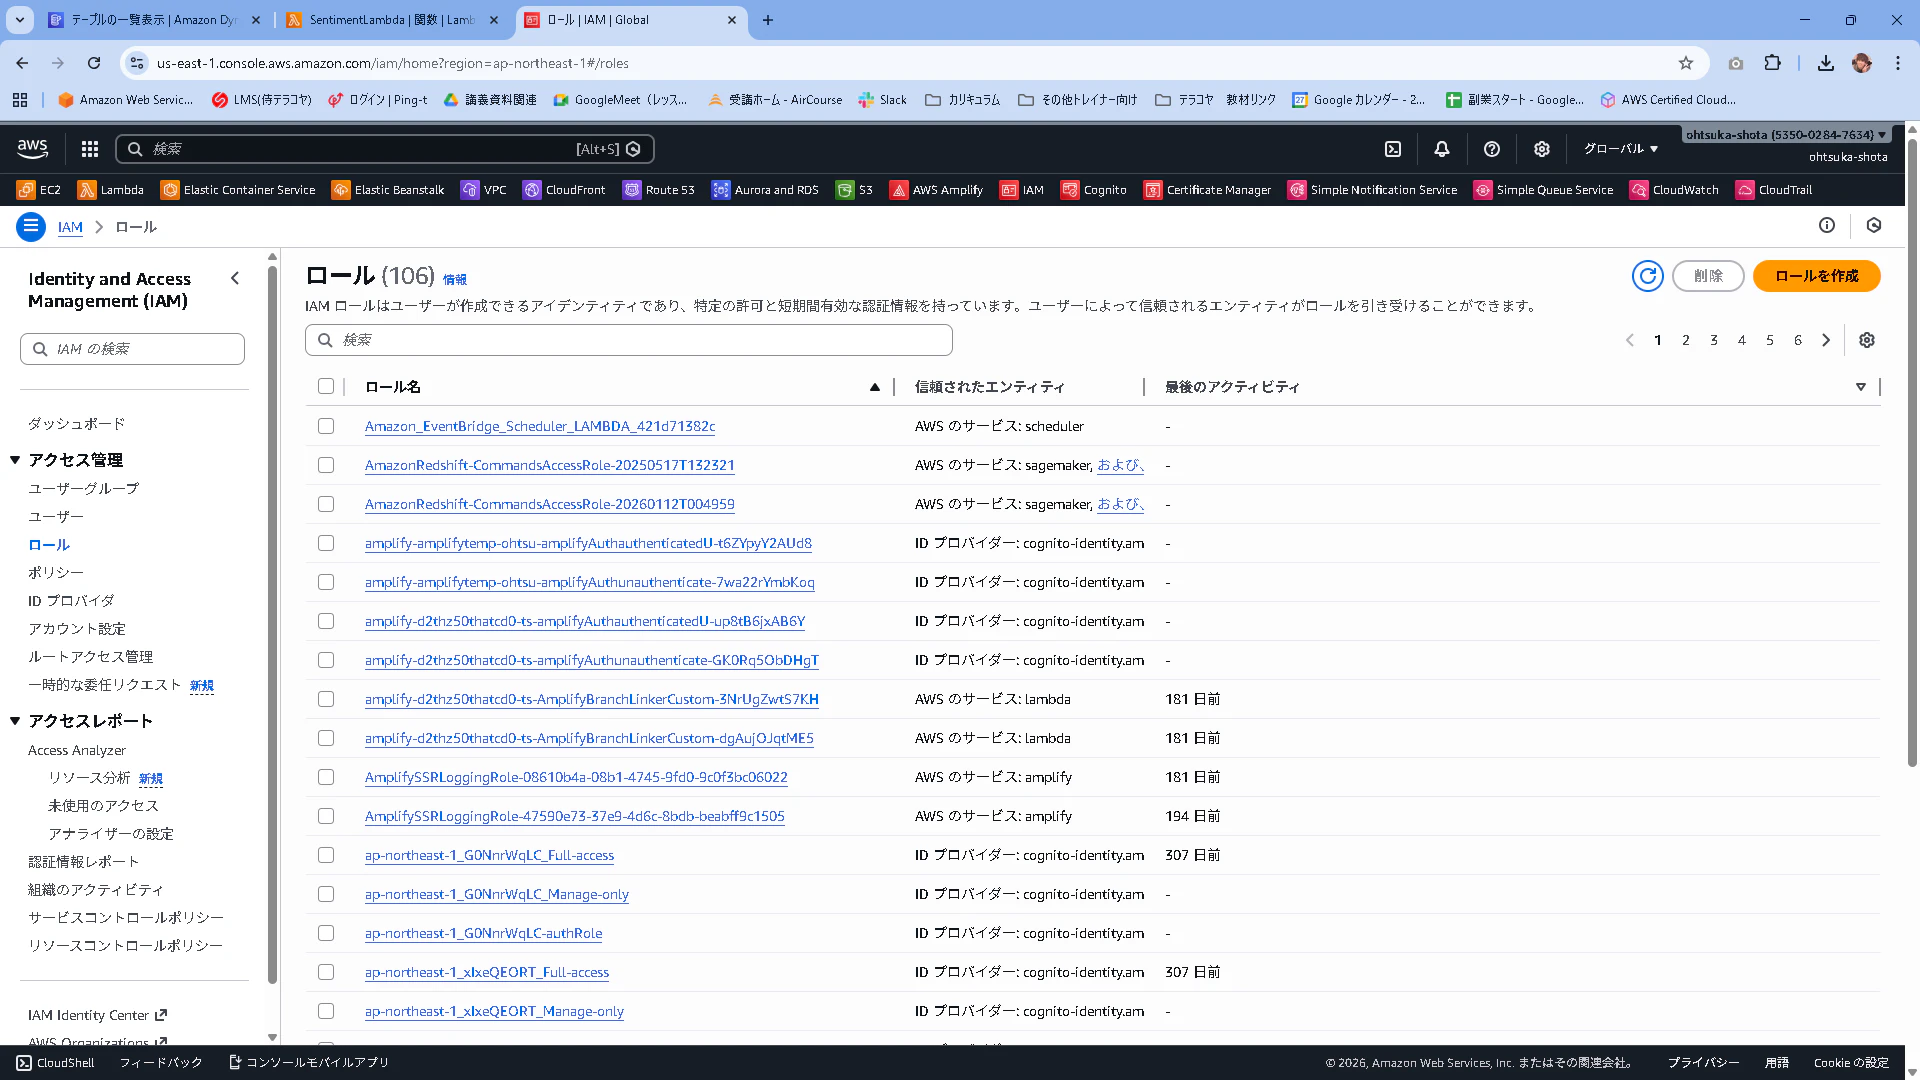1920x1080 pixels.
Task: Reload the browser page
Action: pos(94,63)
